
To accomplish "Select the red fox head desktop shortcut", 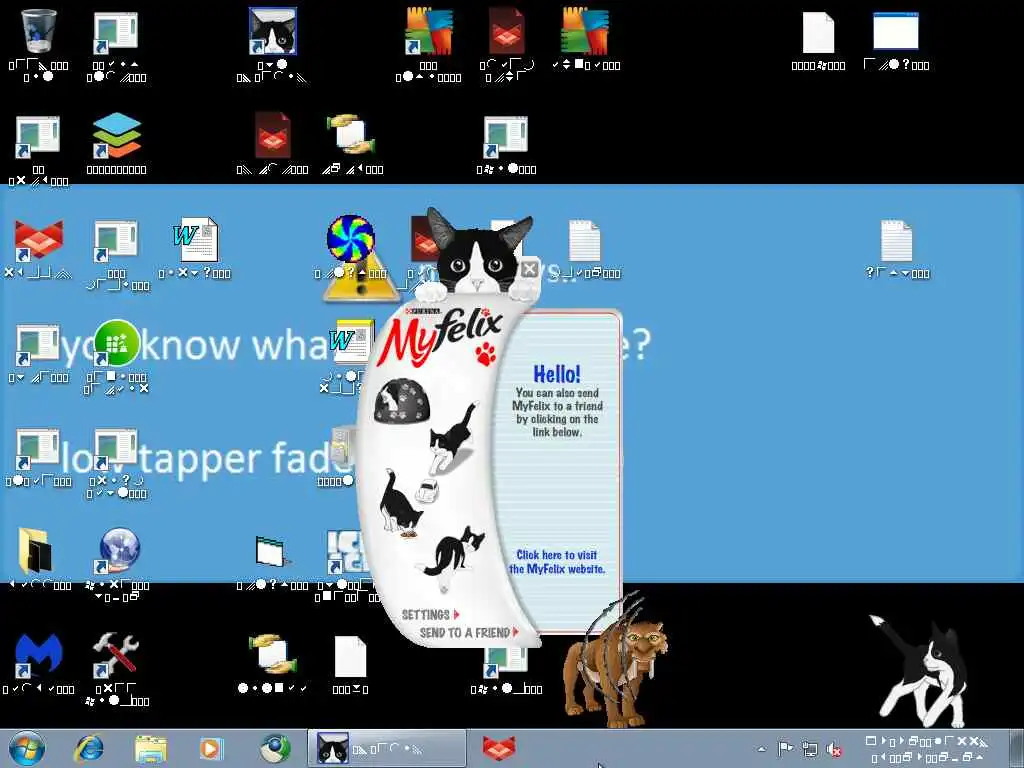I will (x=39, y=240).
